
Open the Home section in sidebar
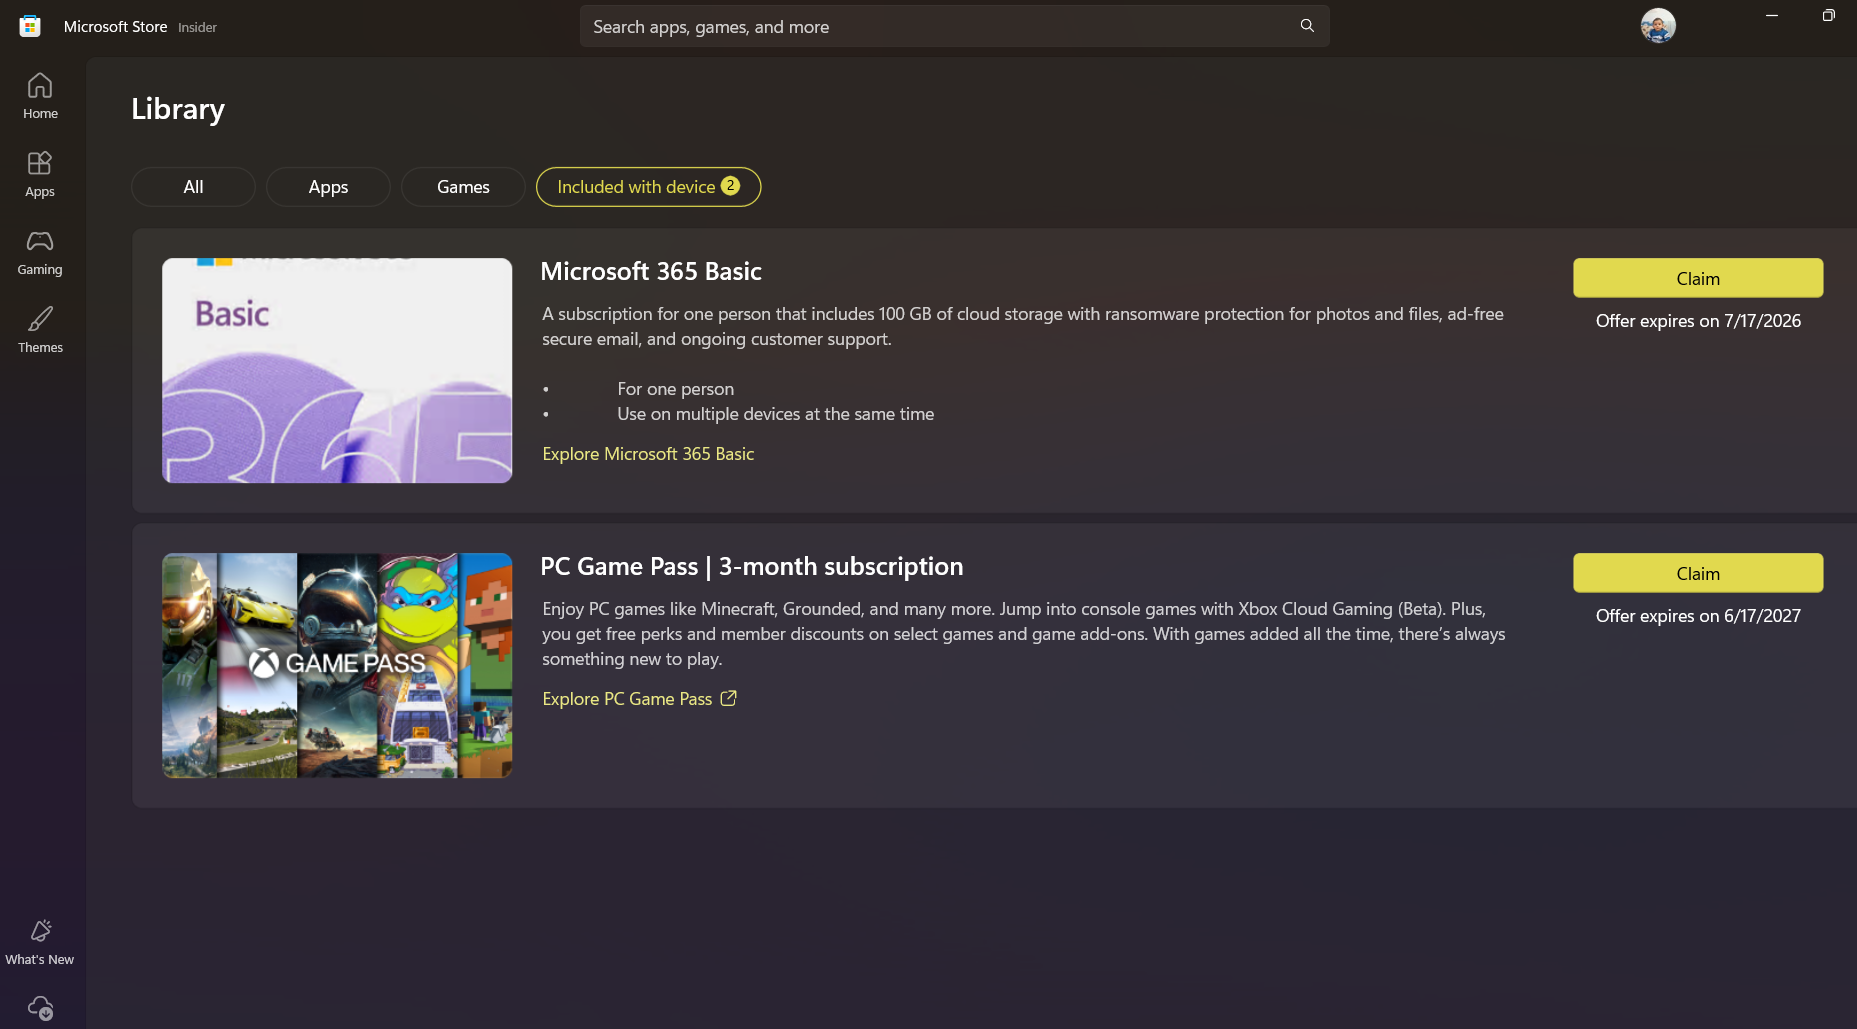(x=40, y=96)
